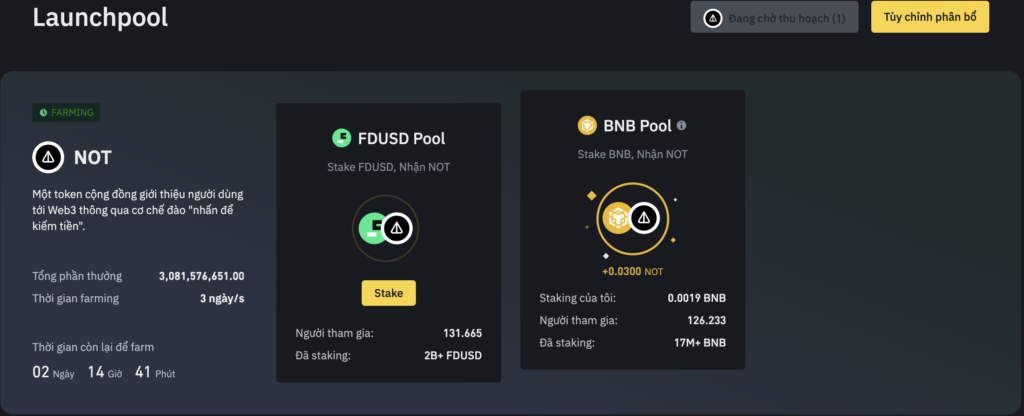Click the FARMING status badge

click(x=67, y=112)
